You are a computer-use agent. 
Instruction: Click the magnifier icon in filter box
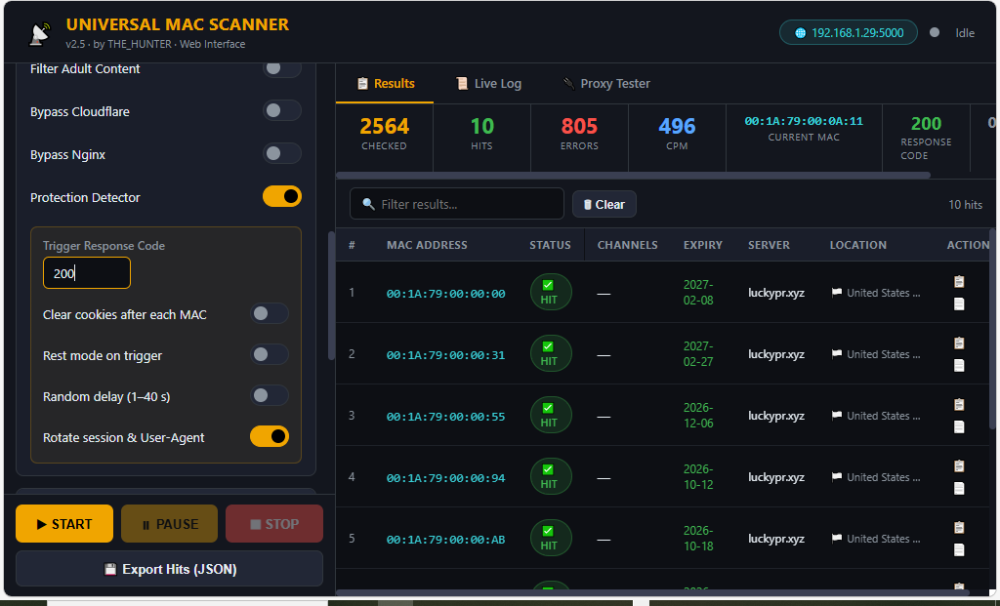click(368, 204)
